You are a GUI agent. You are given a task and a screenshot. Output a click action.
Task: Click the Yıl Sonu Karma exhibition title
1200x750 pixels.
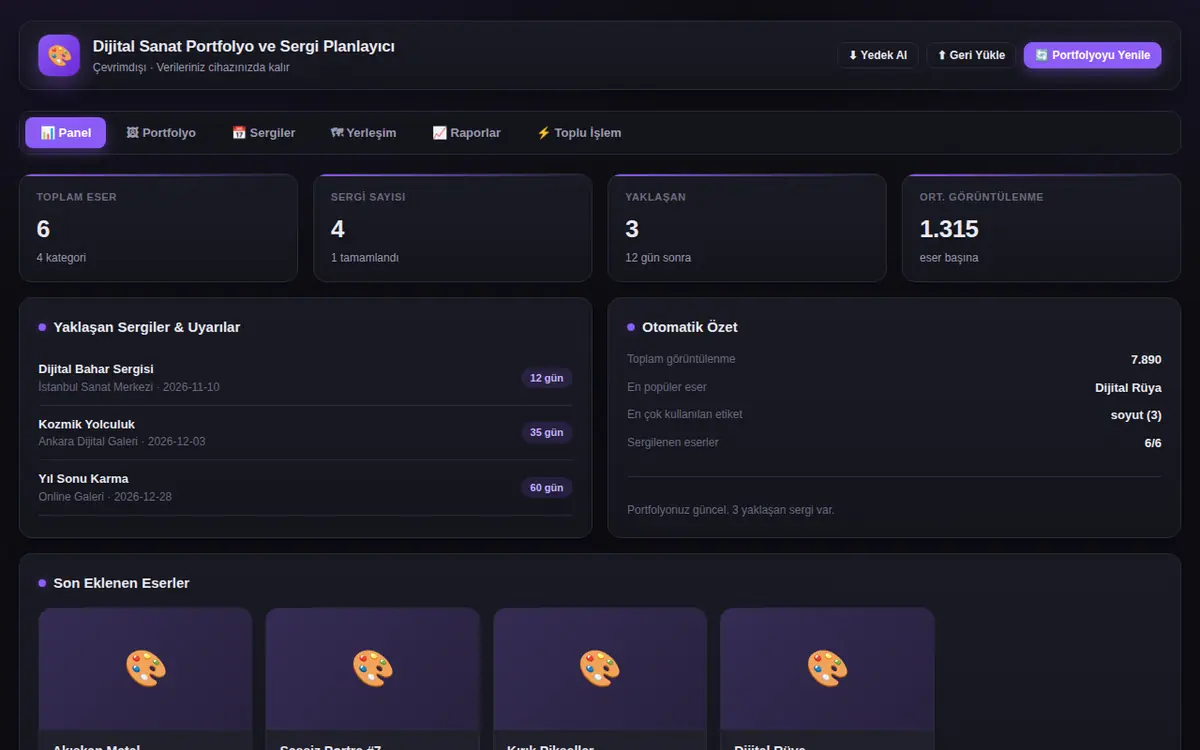point(84,479)
